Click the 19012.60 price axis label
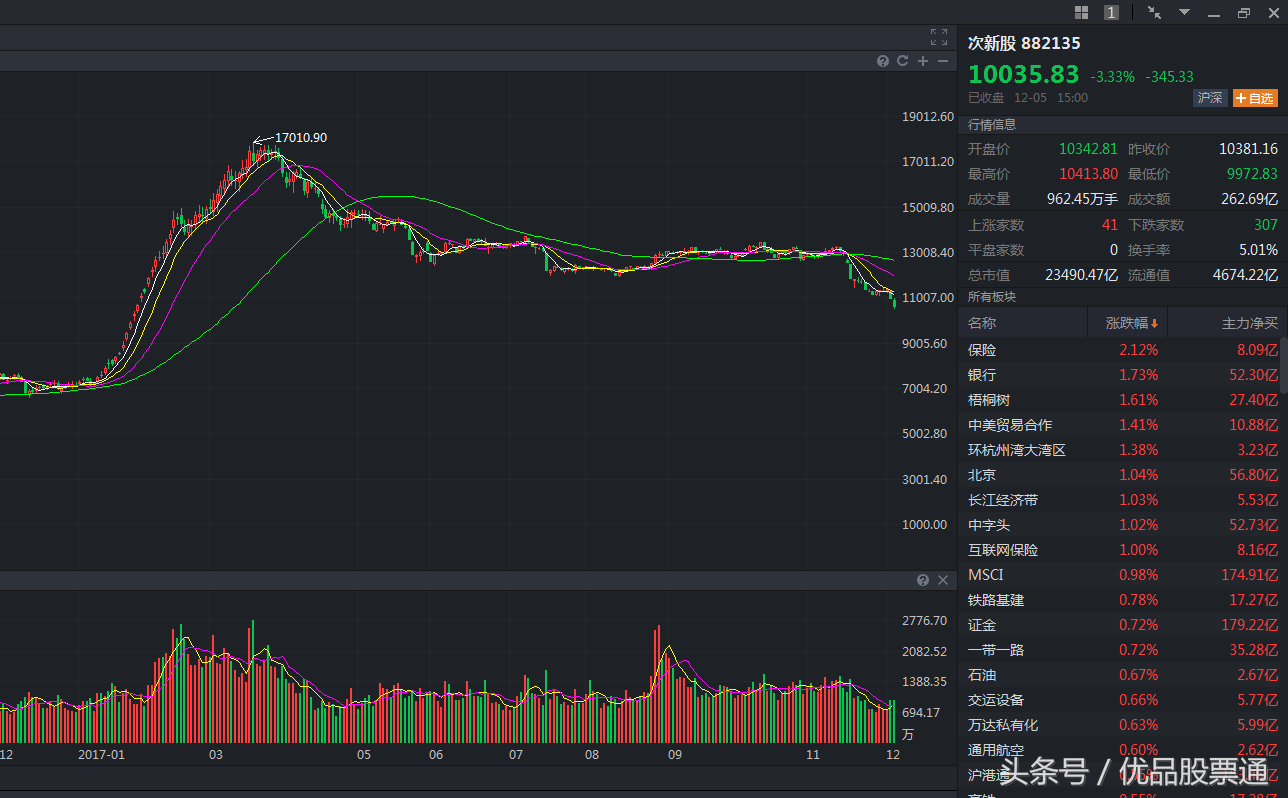Screen dimensions: 1288x798 pos(928,116)
